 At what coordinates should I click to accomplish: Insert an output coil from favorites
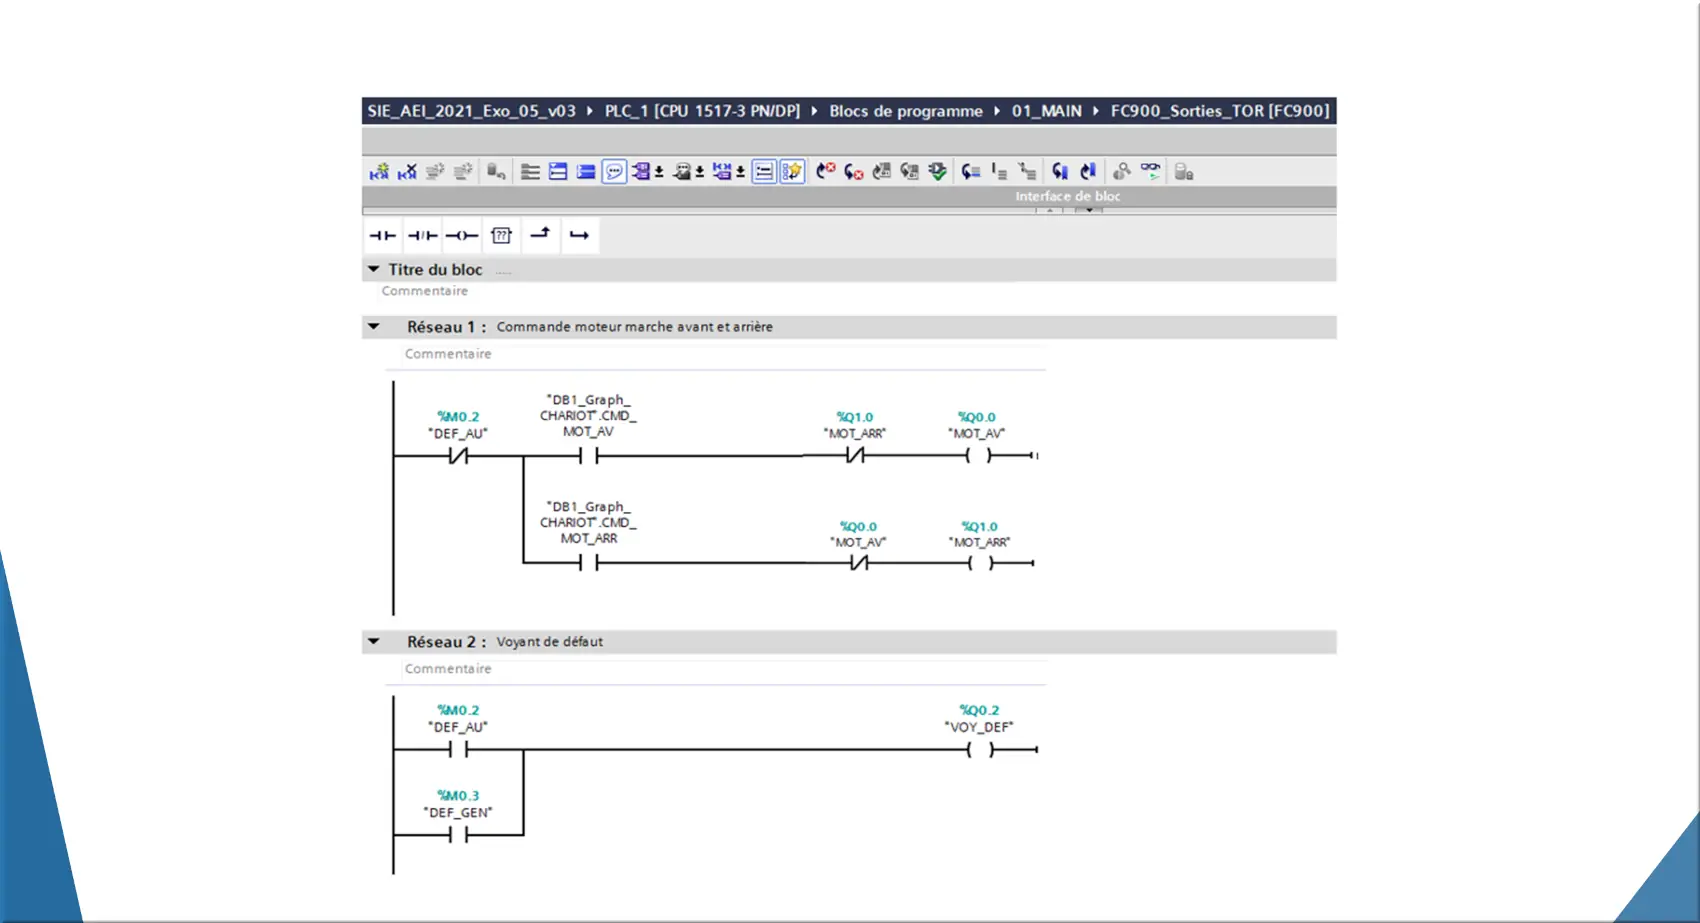(x=461, y=236)
